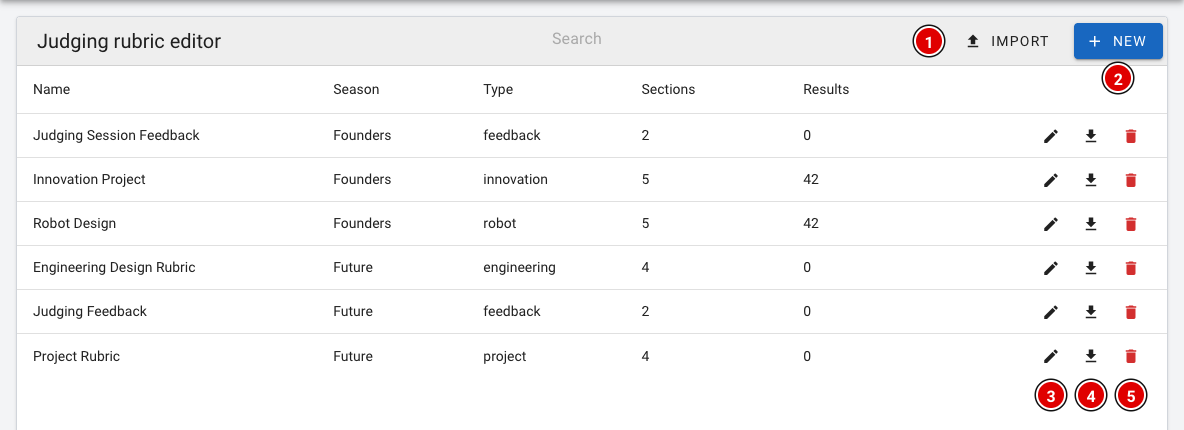
Task: Download the Innovation Project rubric
Action: click(x=1090, y=180)
